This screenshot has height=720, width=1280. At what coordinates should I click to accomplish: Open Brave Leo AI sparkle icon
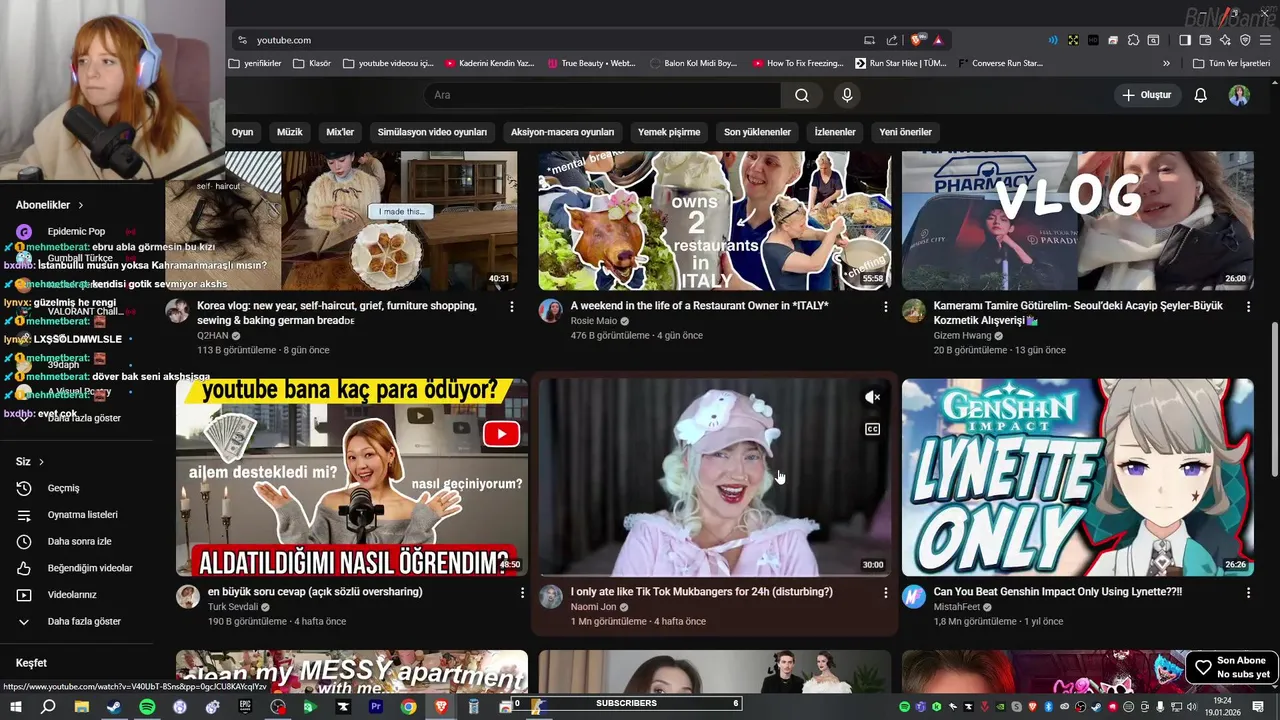(x=1225, y=40)
